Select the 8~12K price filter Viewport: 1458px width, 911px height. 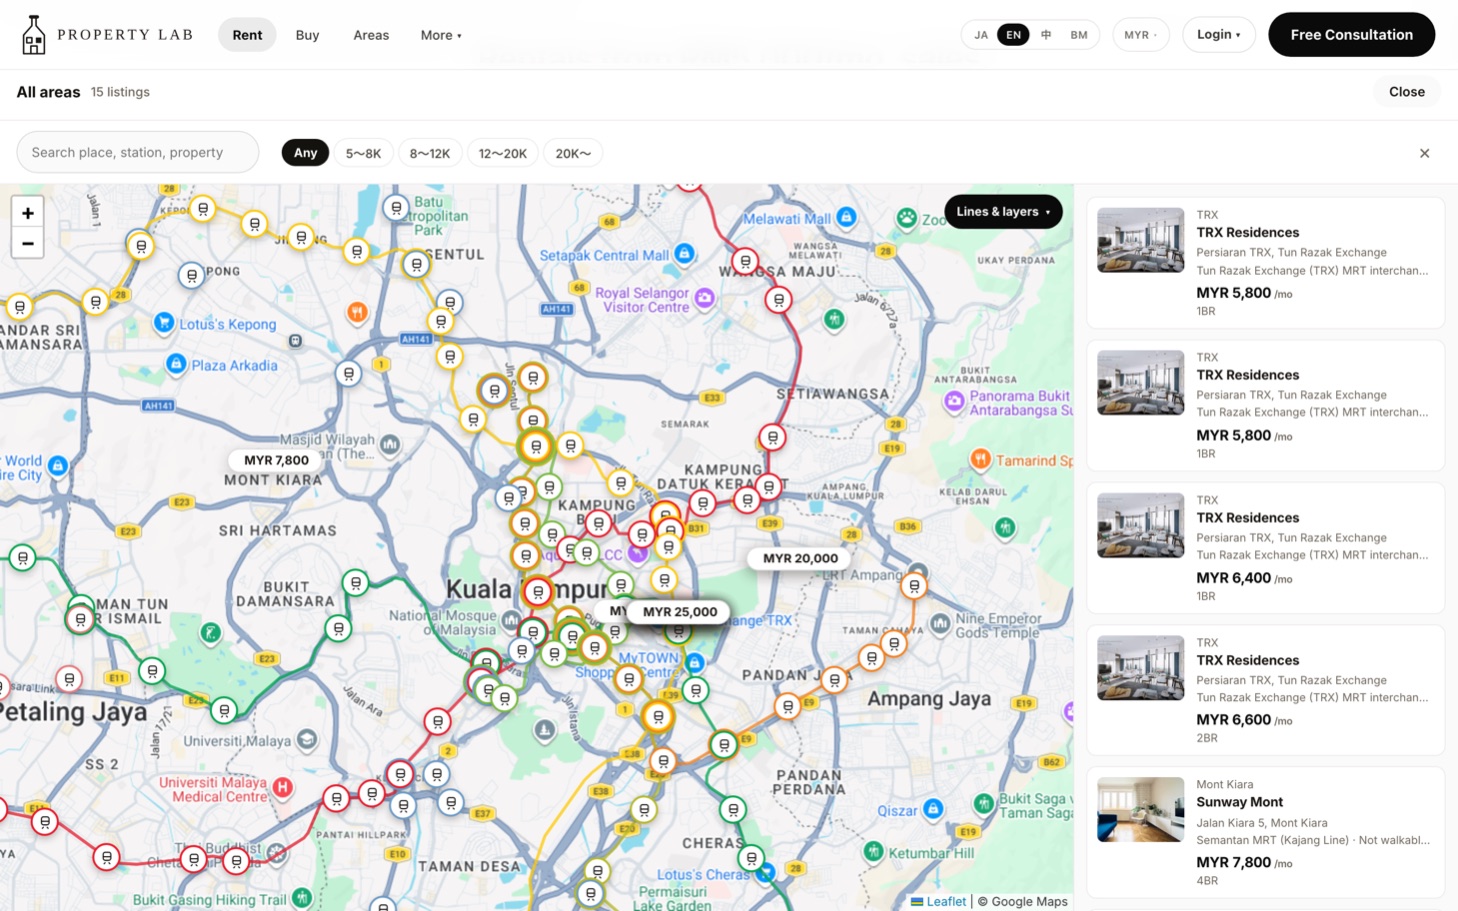point(429,153)
